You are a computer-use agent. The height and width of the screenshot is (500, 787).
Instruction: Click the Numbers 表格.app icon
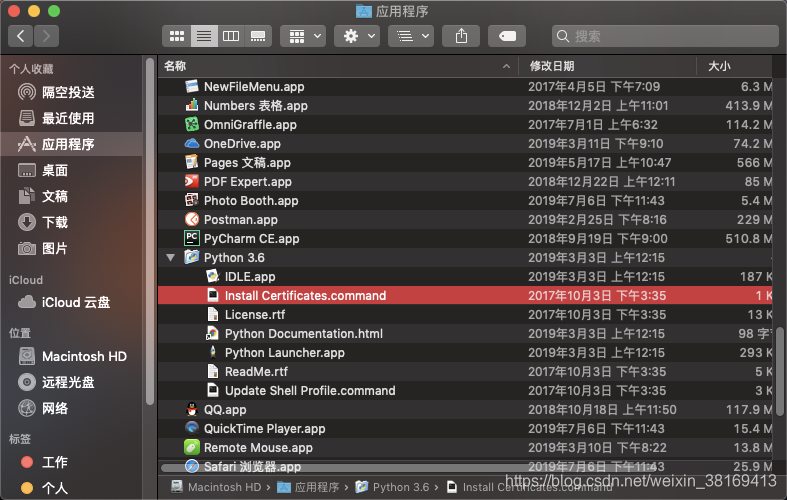point(192,105)
